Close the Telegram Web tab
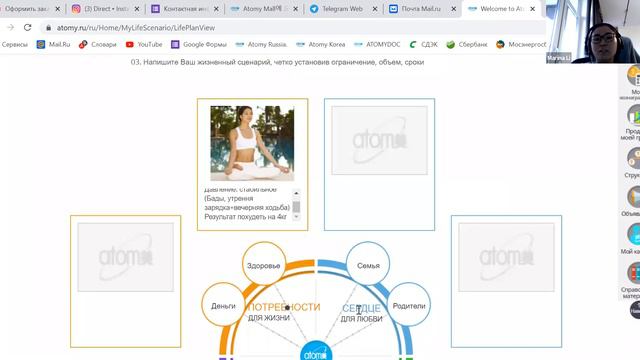The width and height of the screenshot is (640, 360). [x=375, y=9]
